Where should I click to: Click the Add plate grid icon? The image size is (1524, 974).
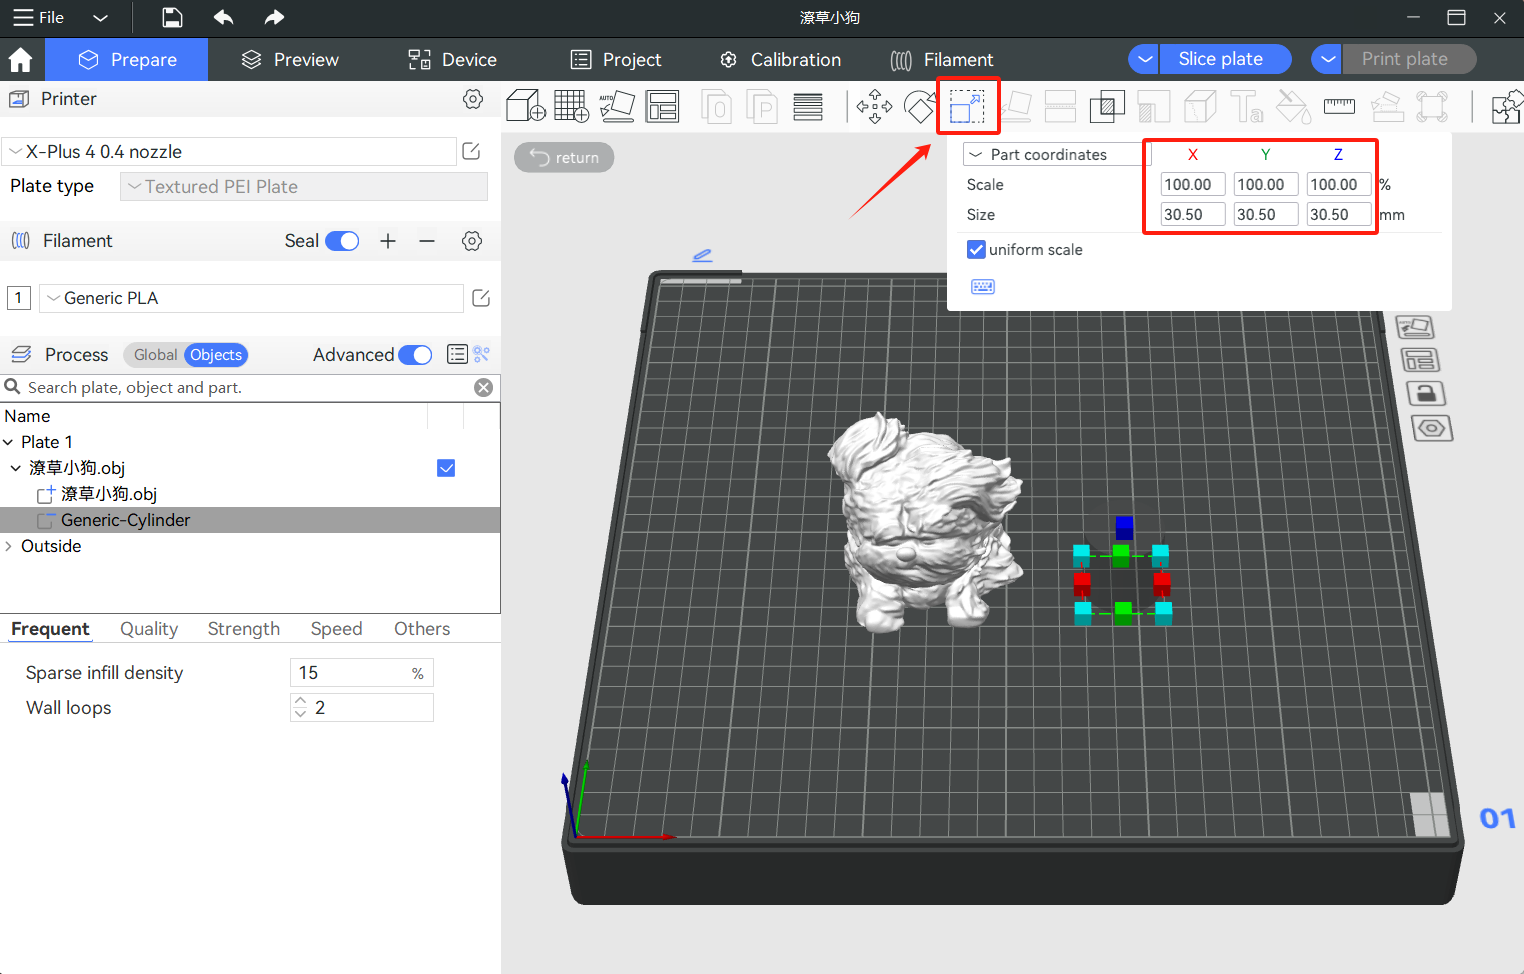(571, 106)
